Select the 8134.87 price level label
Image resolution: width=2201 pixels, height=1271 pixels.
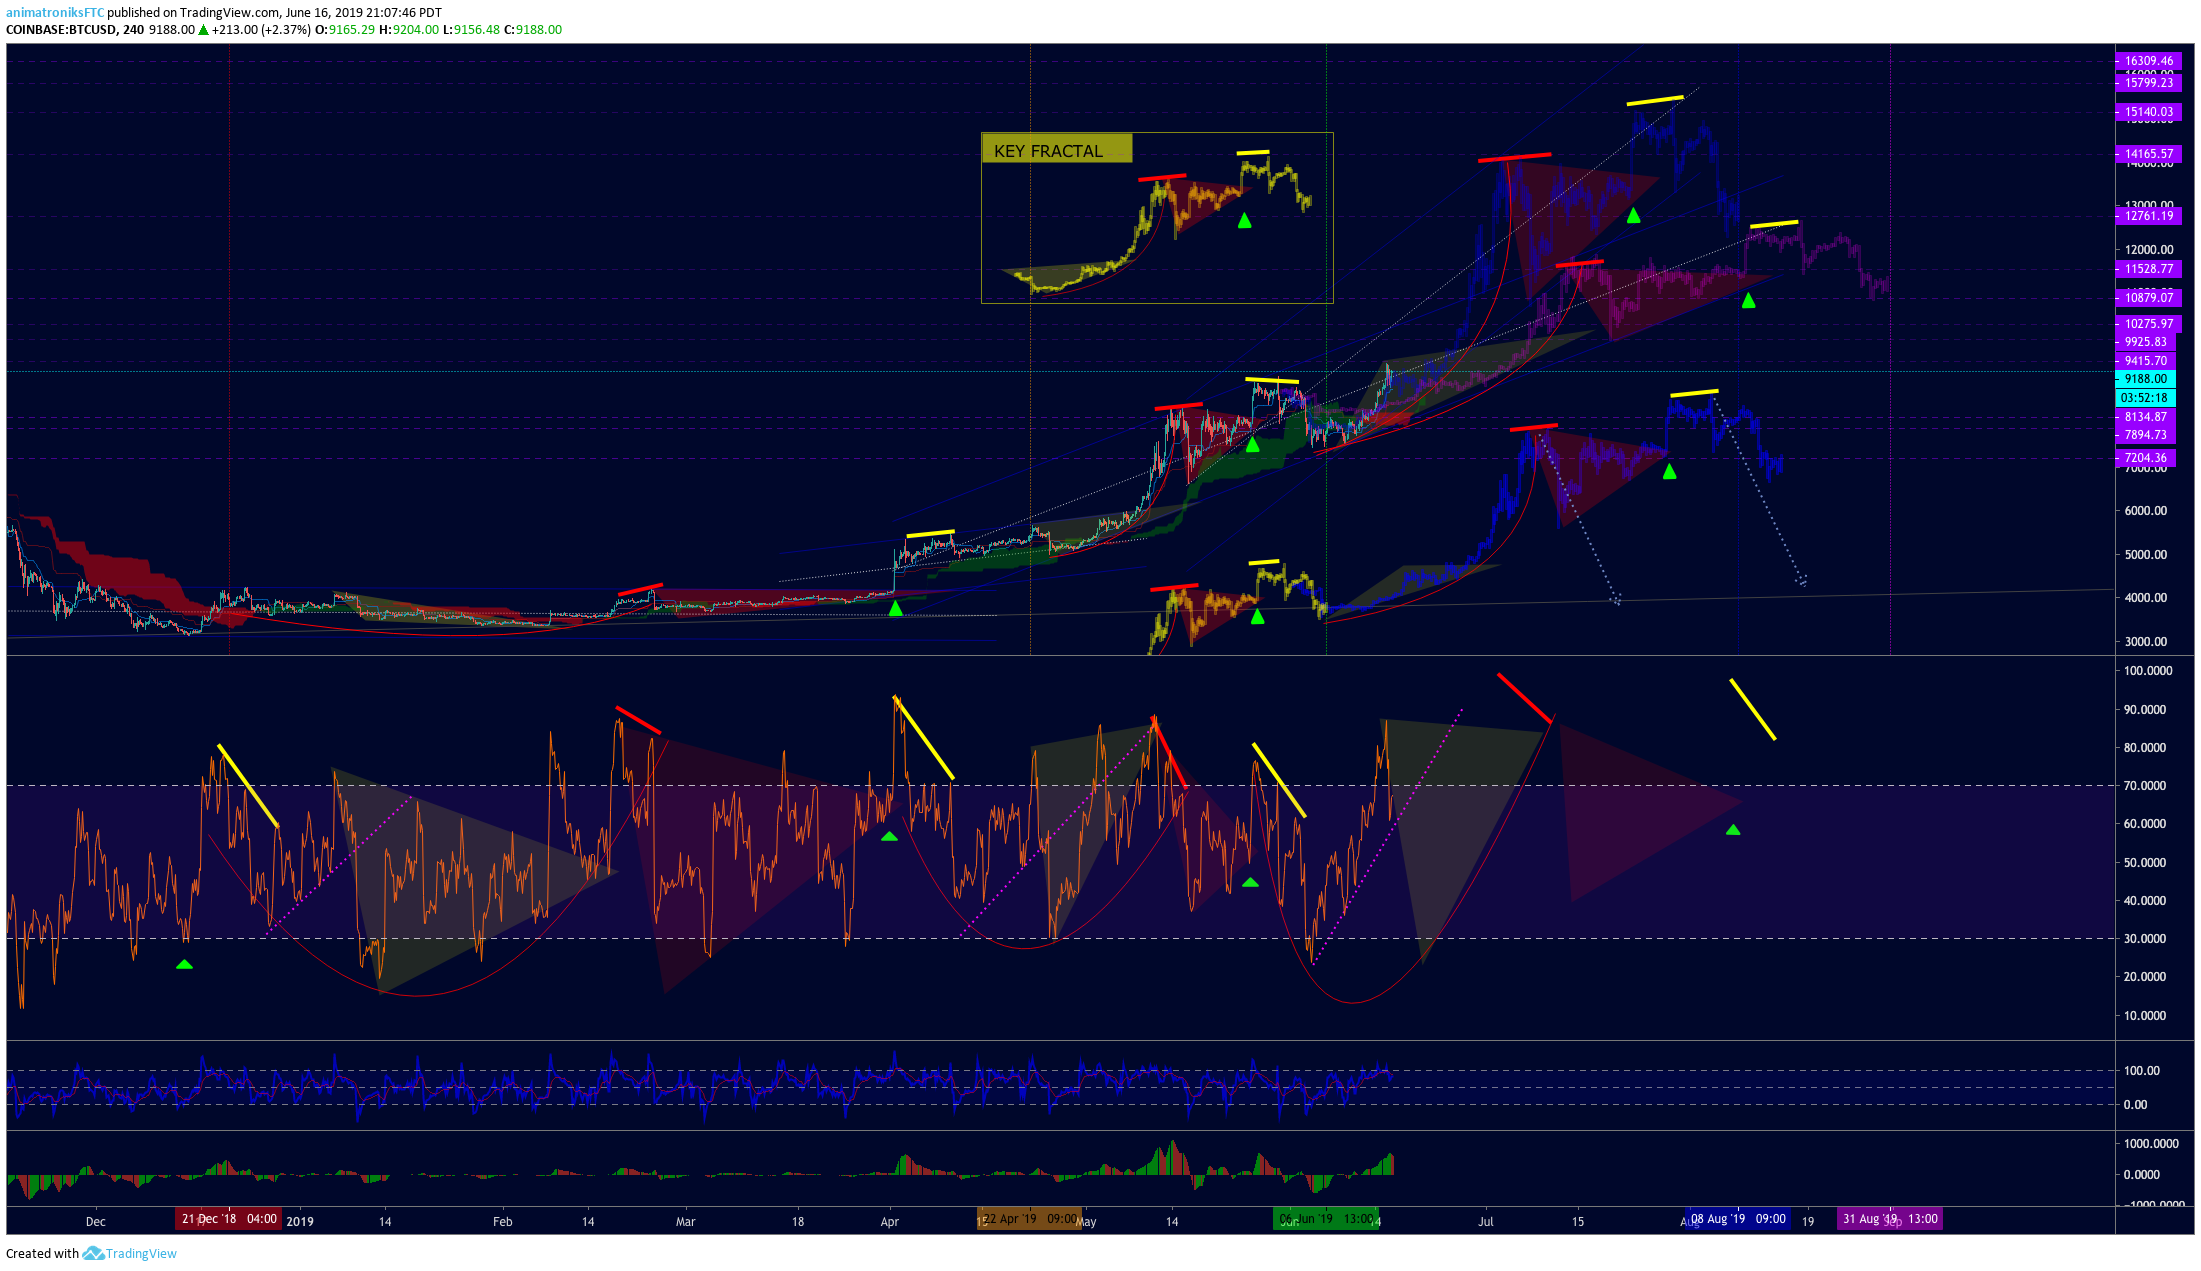coord(2145,417)
